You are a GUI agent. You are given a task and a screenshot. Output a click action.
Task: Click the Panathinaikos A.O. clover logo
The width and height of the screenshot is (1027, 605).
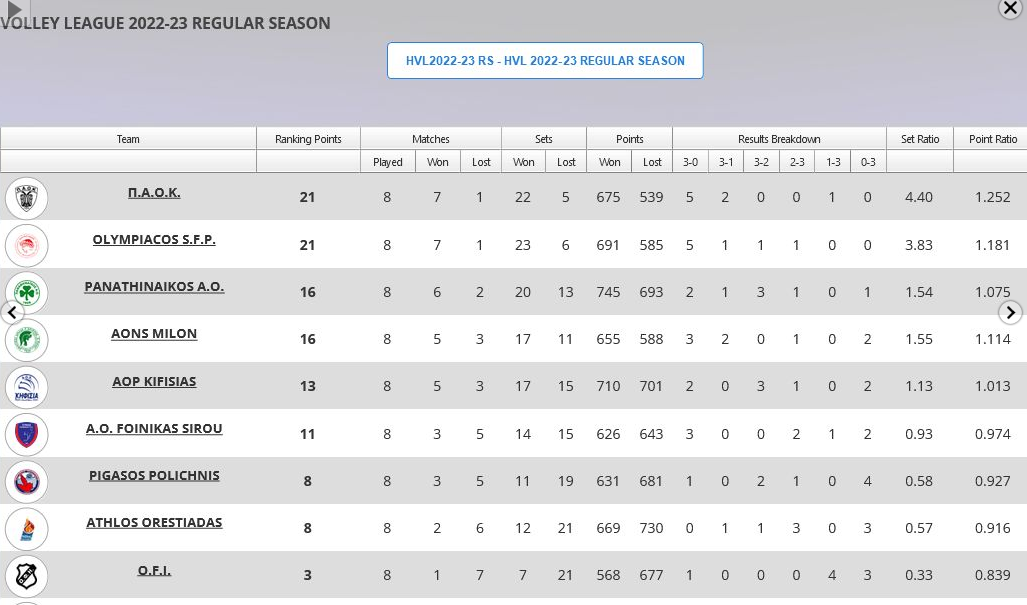click(28, 292)
